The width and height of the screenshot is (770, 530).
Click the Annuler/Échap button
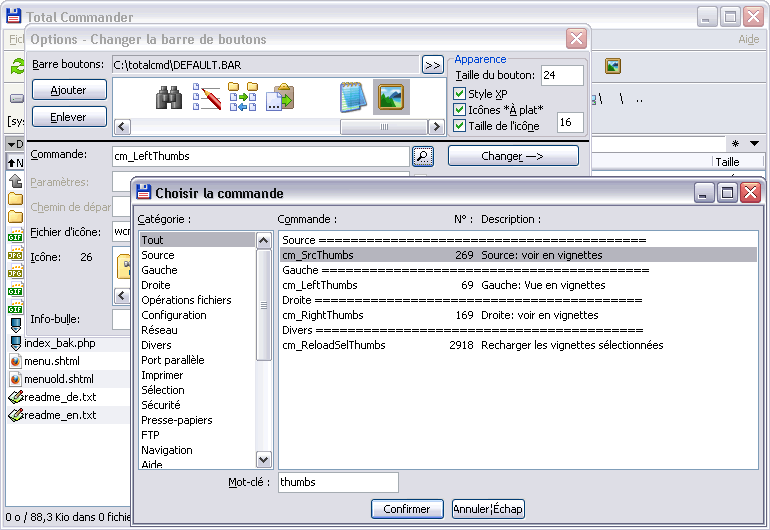click(x=488, y=509)
